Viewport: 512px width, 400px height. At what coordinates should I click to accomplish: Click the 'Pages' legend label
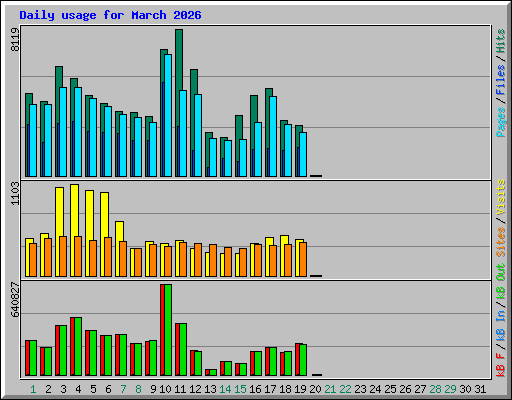point(501,122)
